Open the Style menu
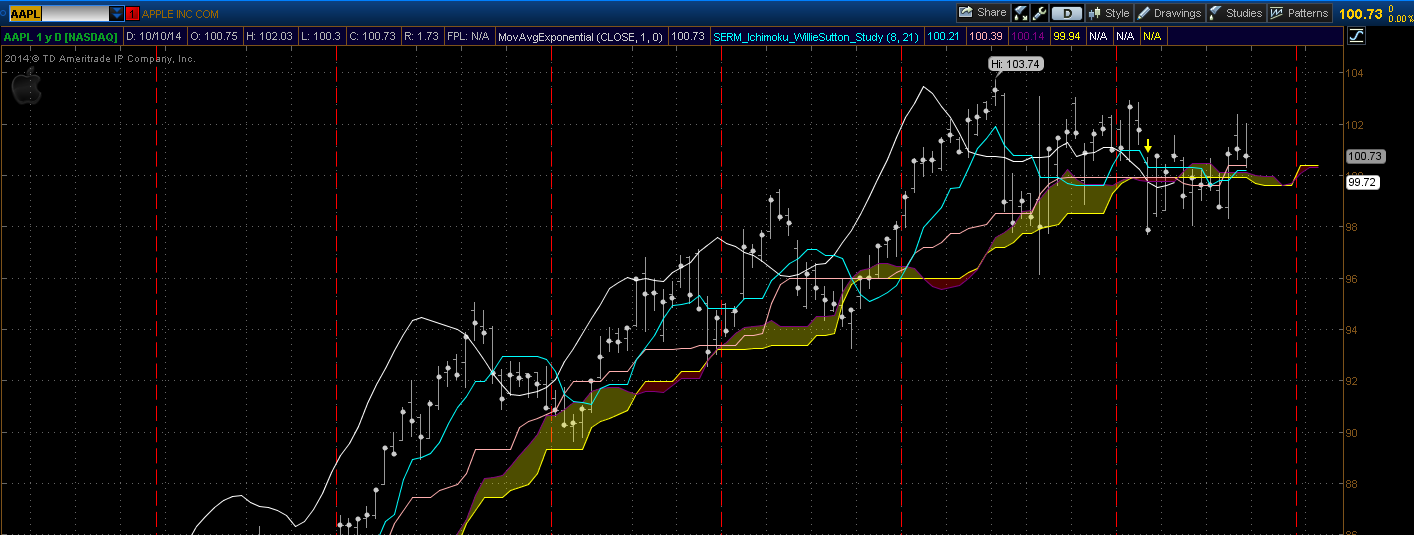 pos(1108,13)
